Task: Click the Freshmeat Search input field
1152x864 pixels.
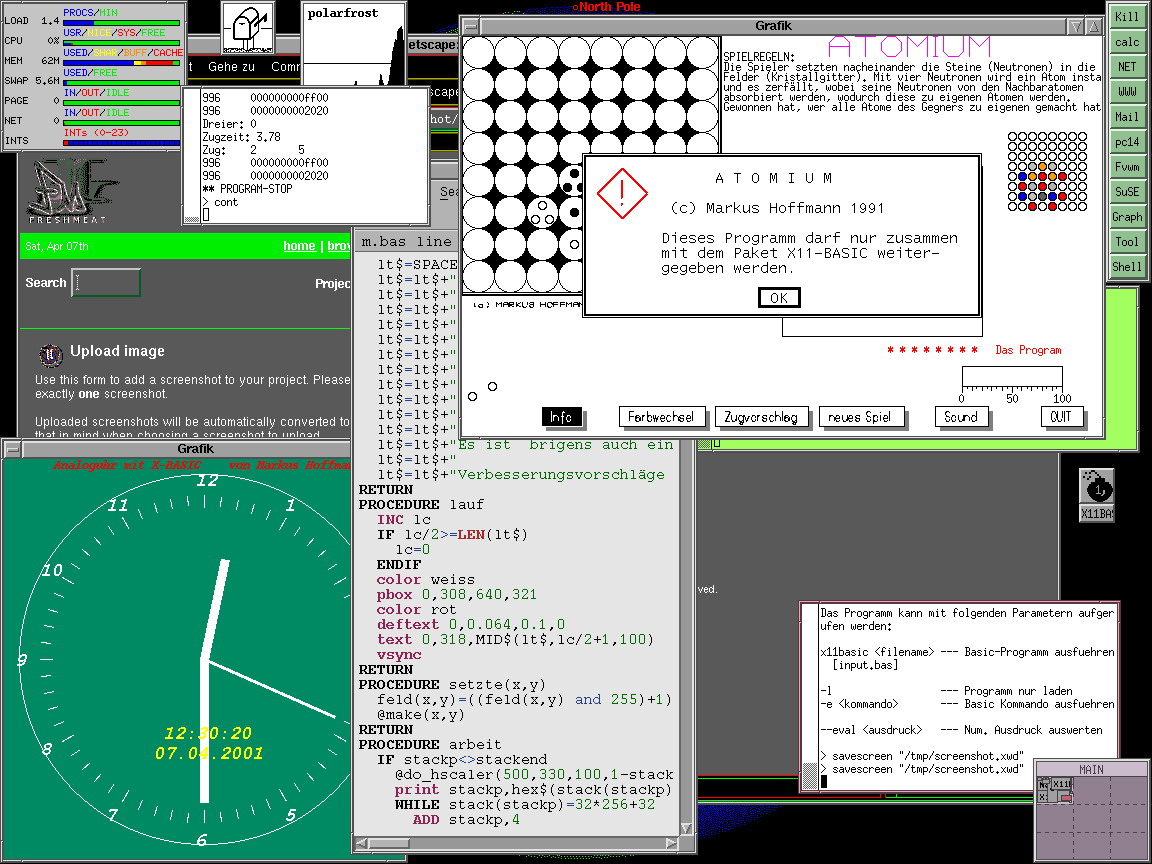Action: coord(106,283)
